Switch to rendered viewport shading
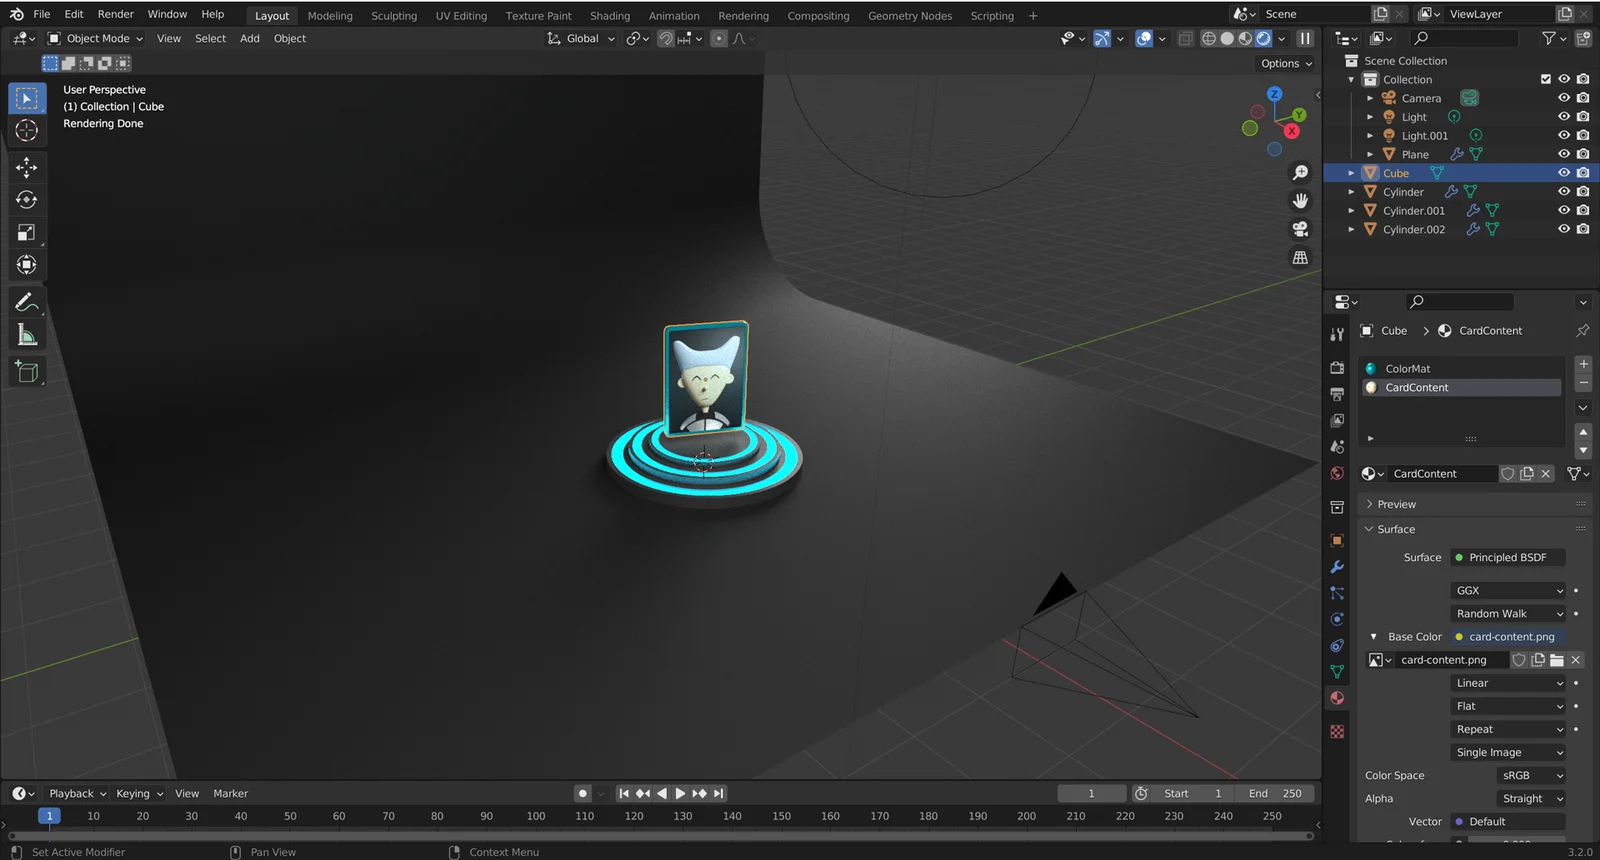This screenshot has height=860, width=1600. (1264, 38)
